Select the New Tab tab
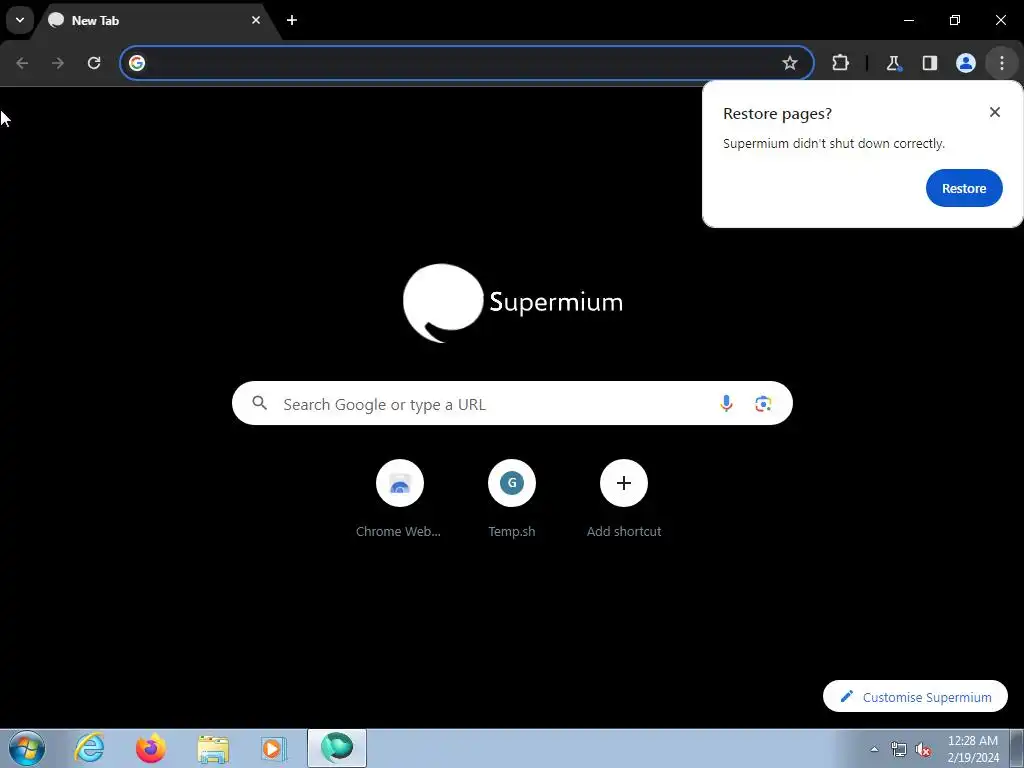Screen dimensions: 1024x768 157,20
